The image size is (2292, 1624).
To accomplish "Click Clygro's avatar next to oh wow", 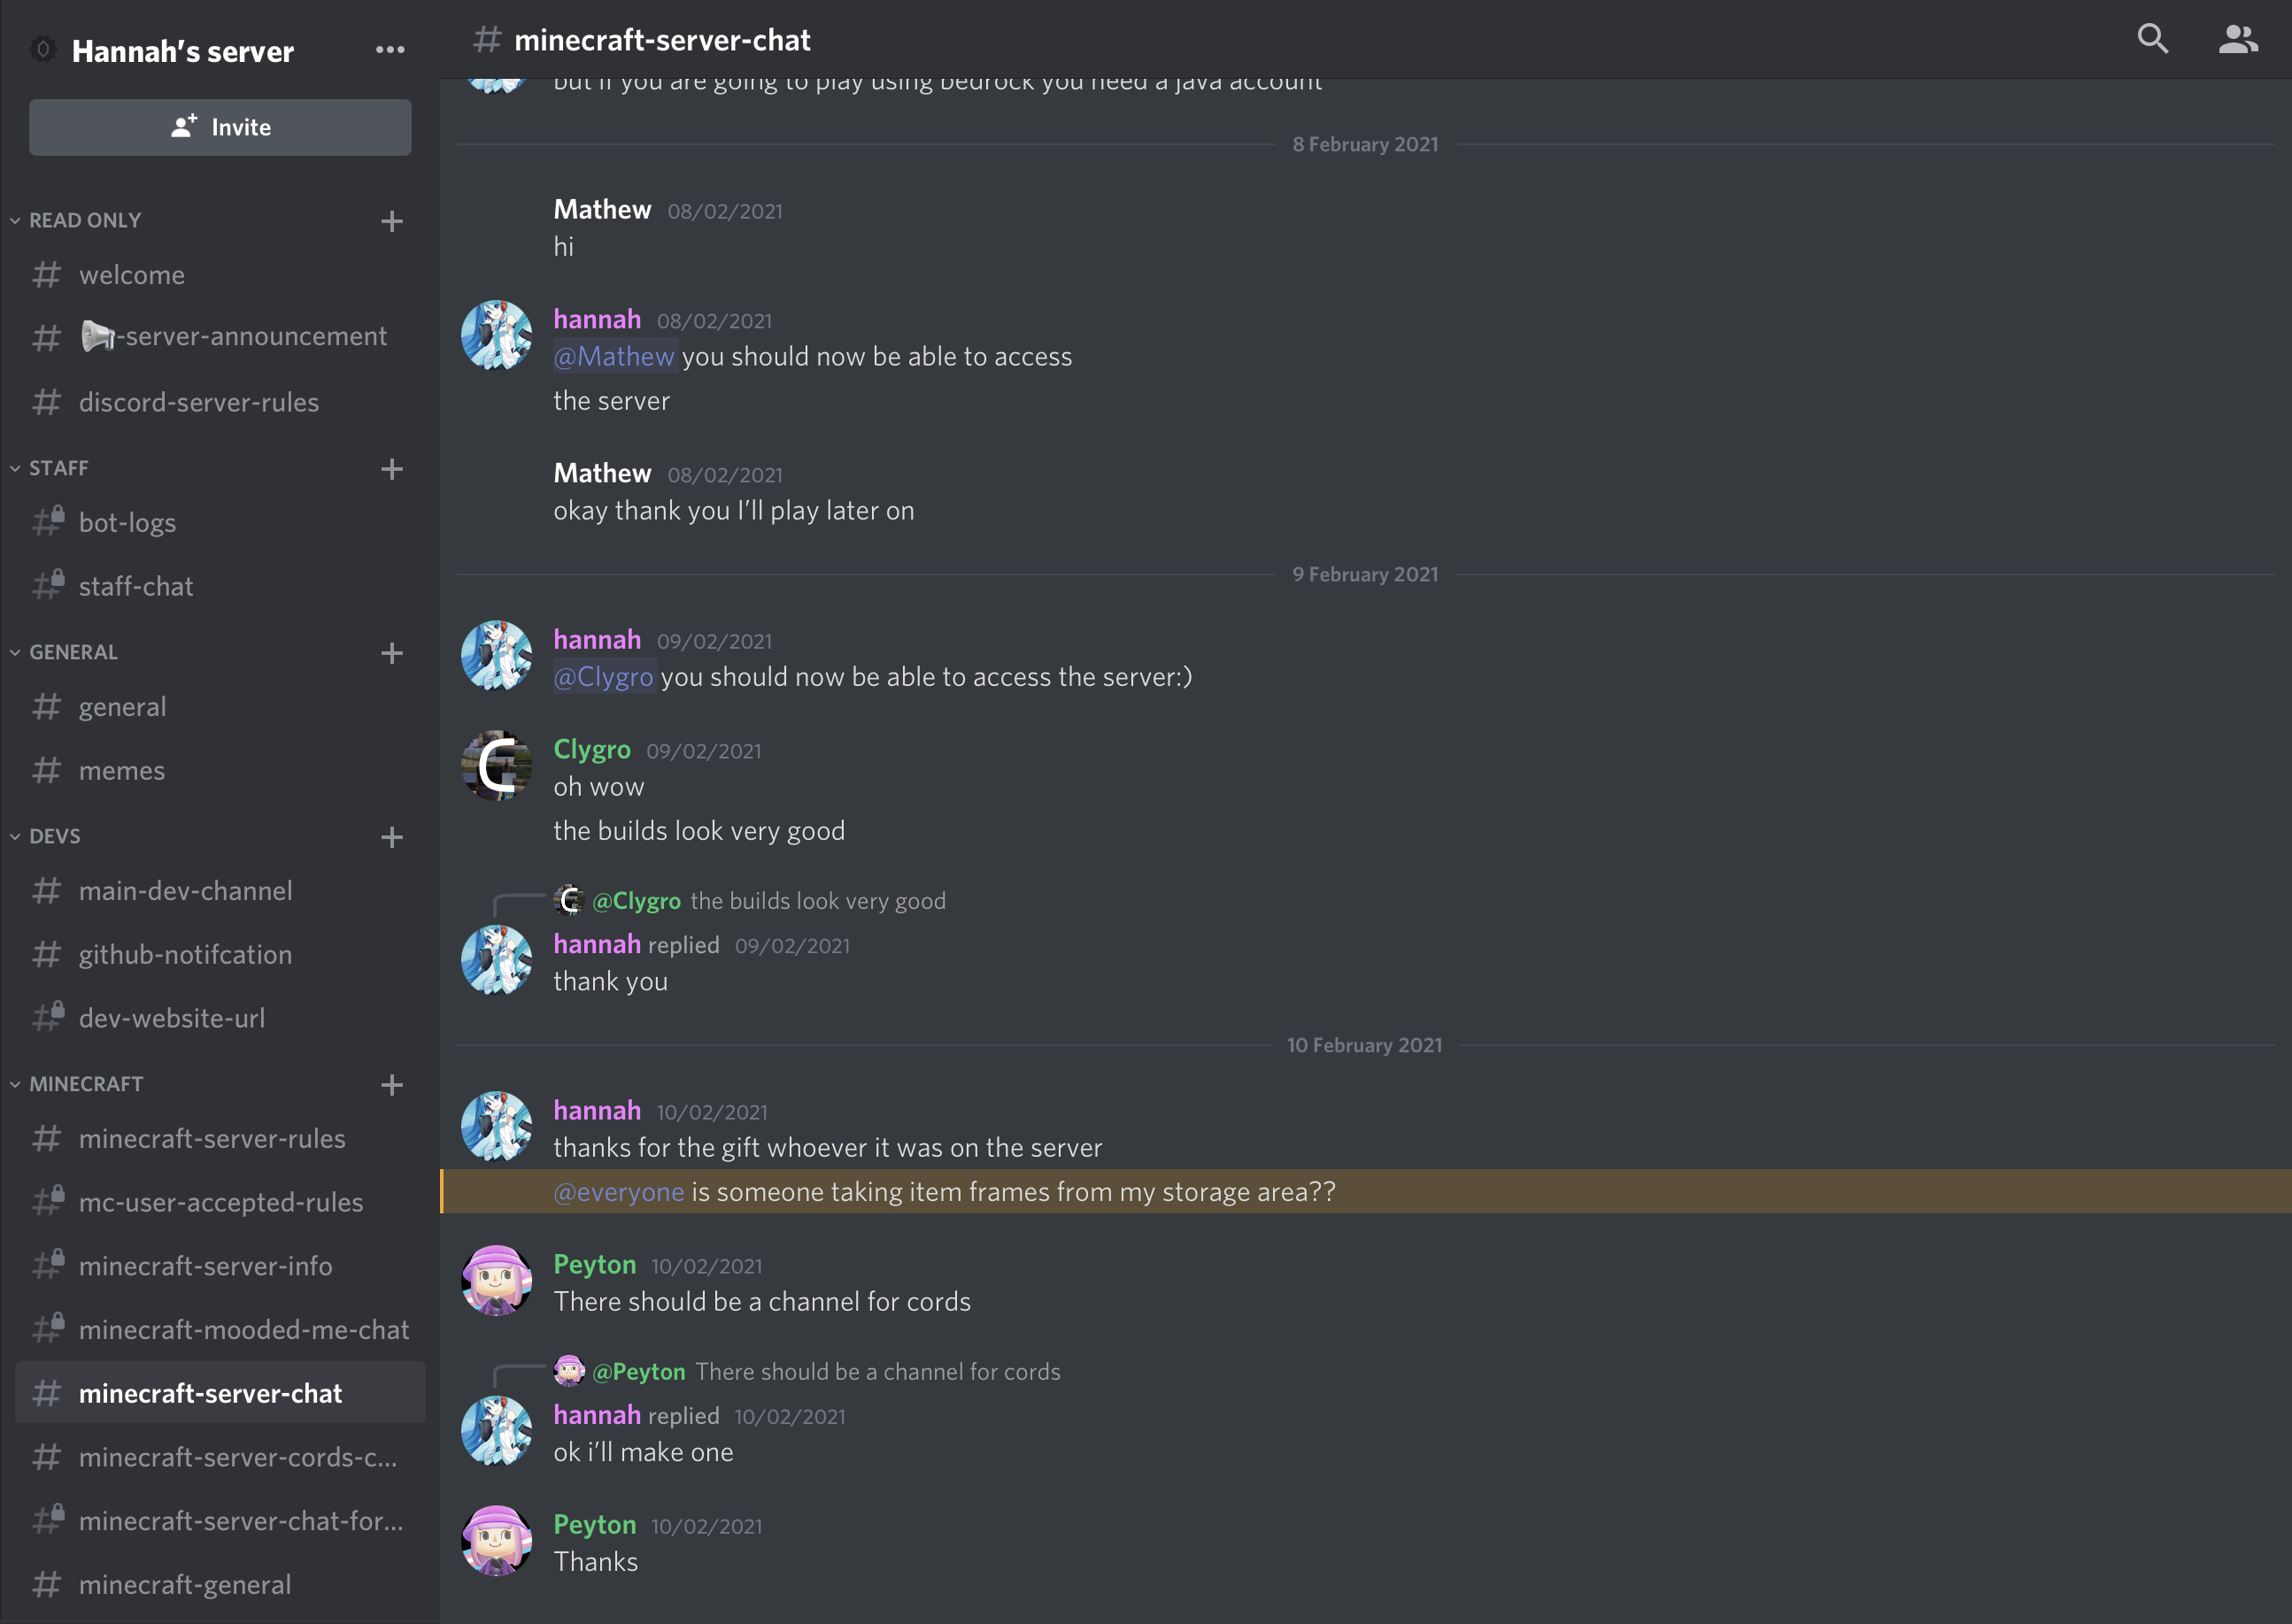I will [496, 766].
